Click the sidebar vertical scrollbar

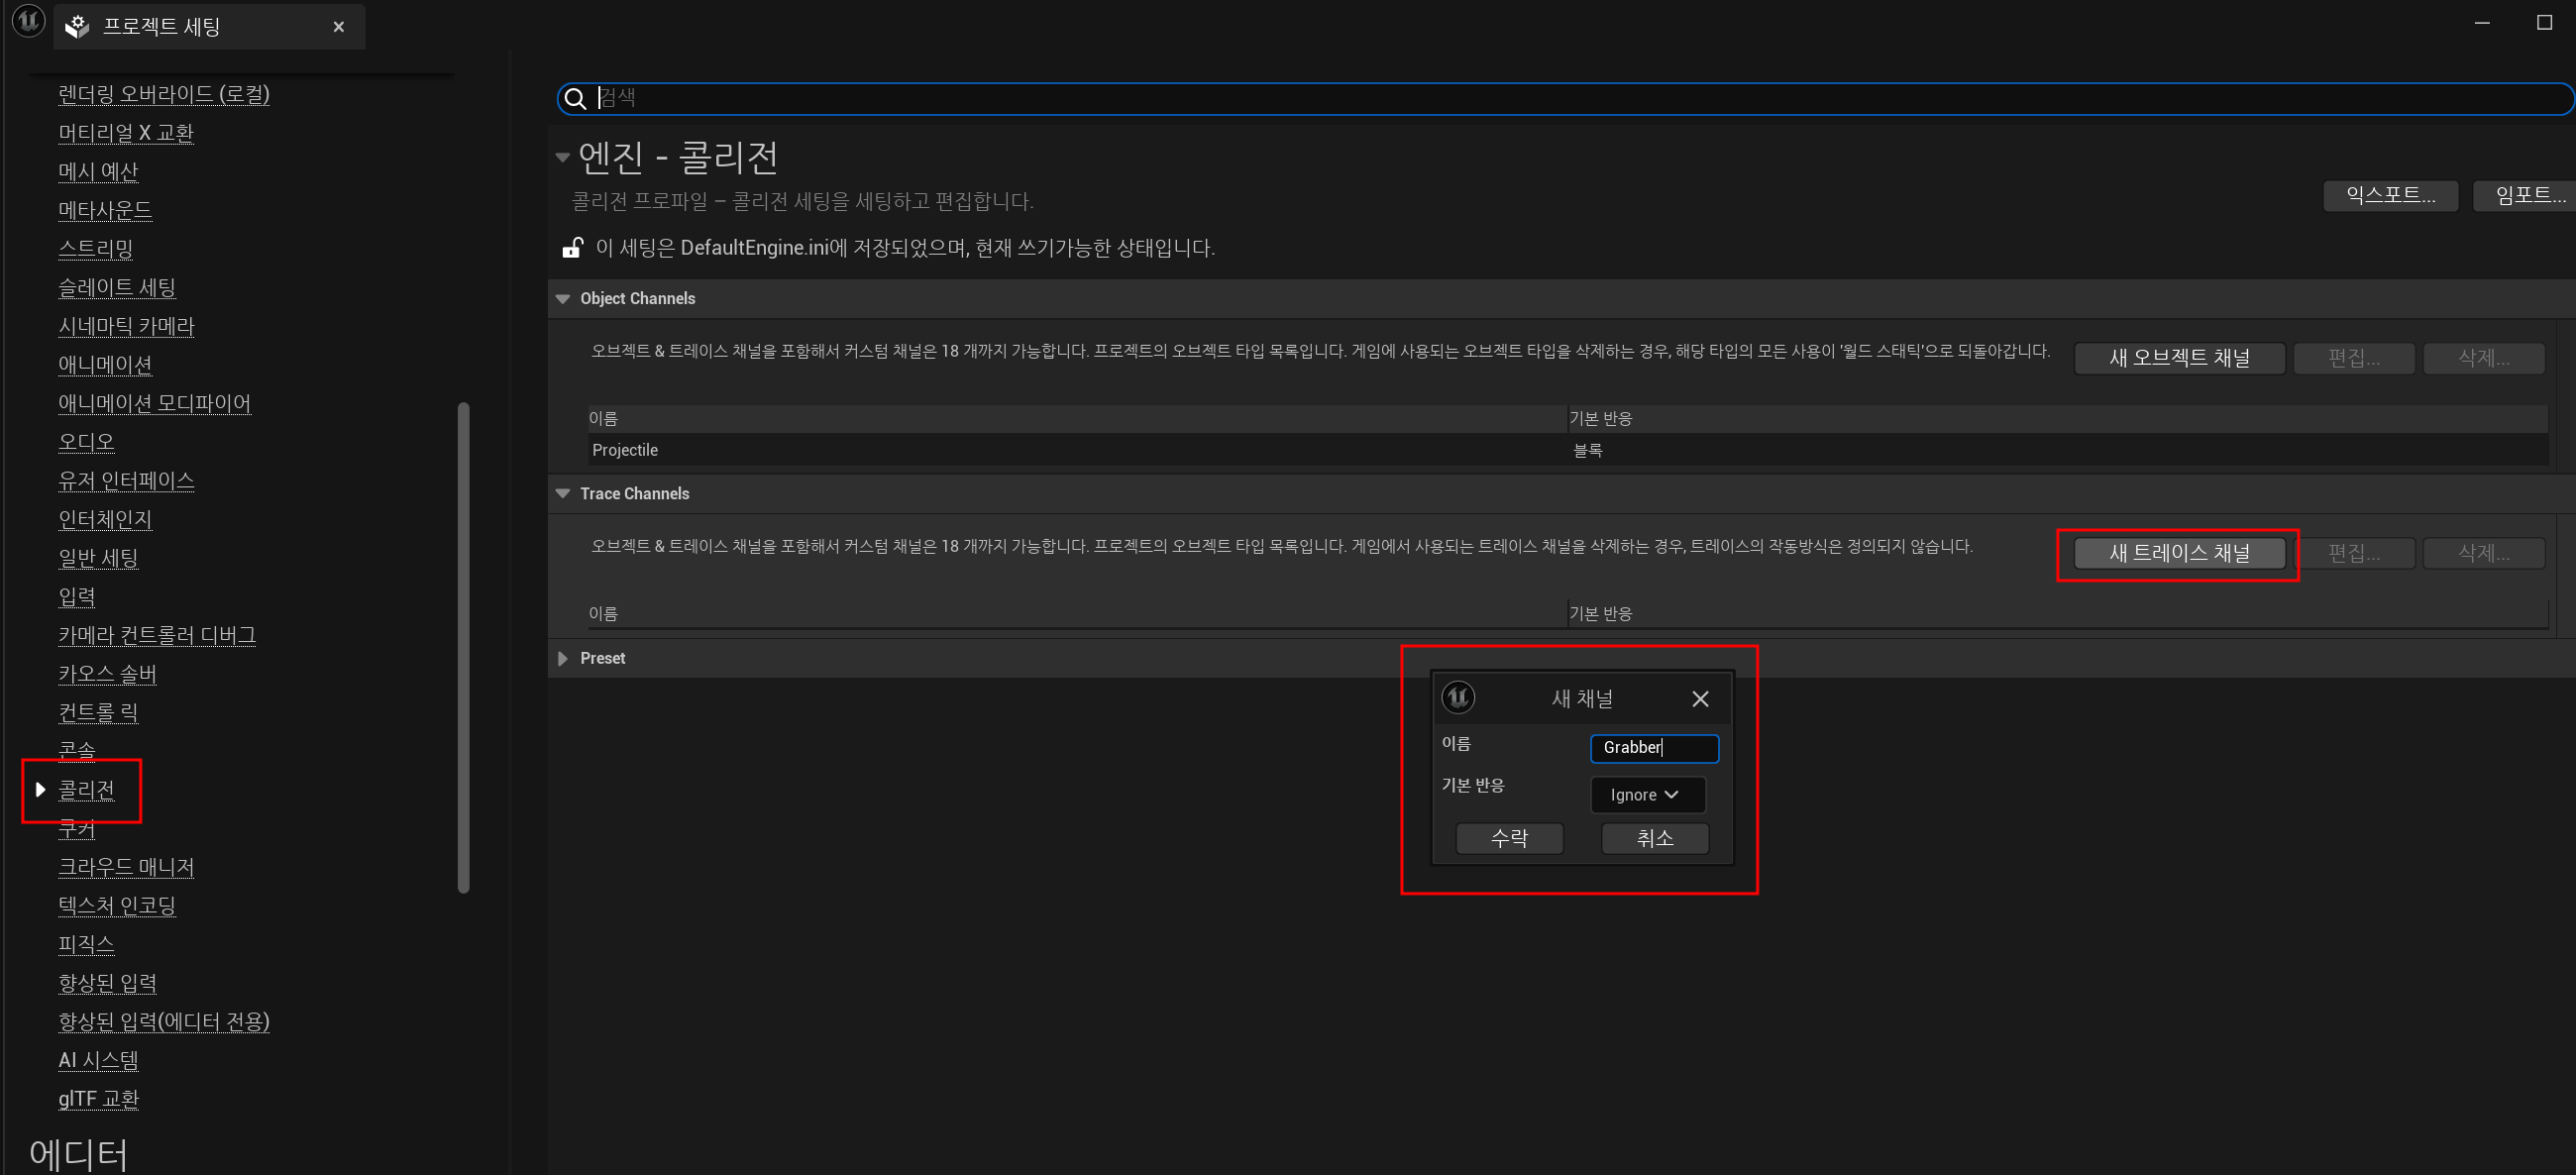463,647
